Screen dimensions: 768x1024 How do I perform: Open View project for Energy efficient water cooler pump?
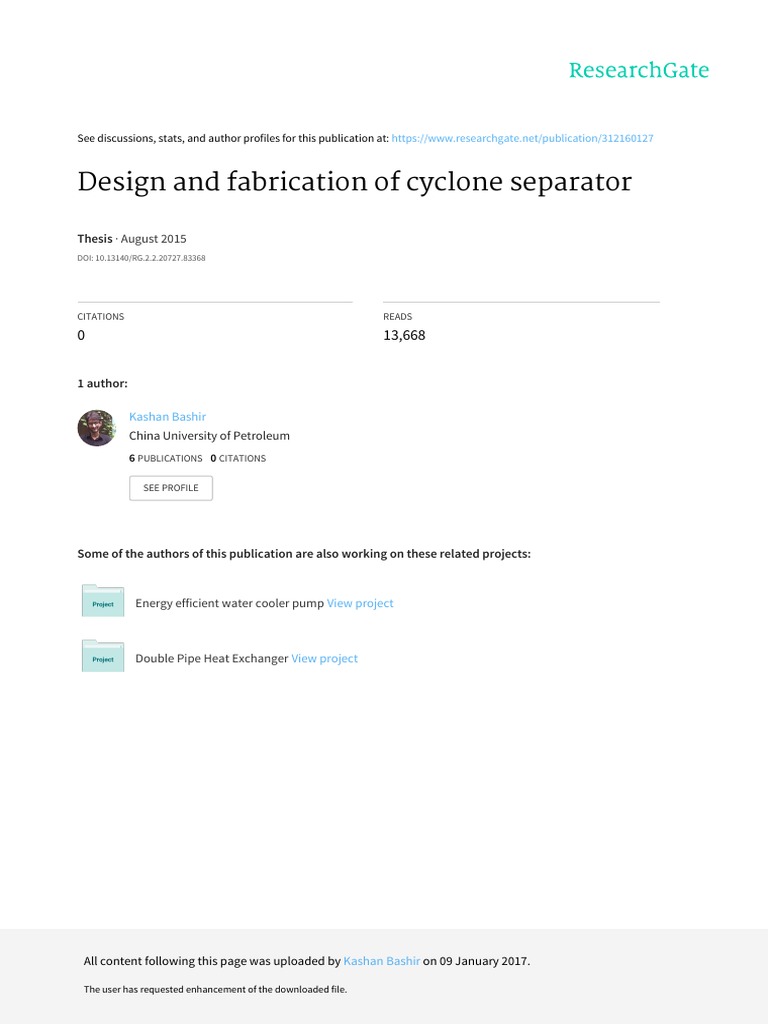coord(360,603)
